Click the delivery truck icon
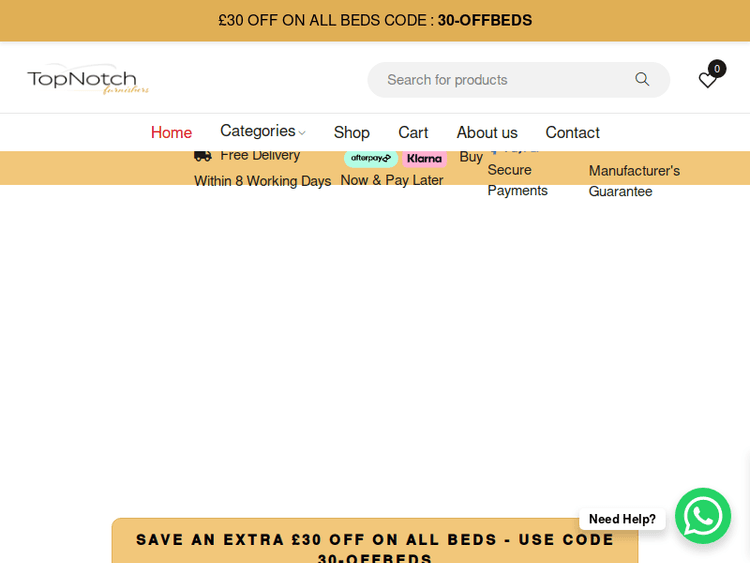 (203, 155)
